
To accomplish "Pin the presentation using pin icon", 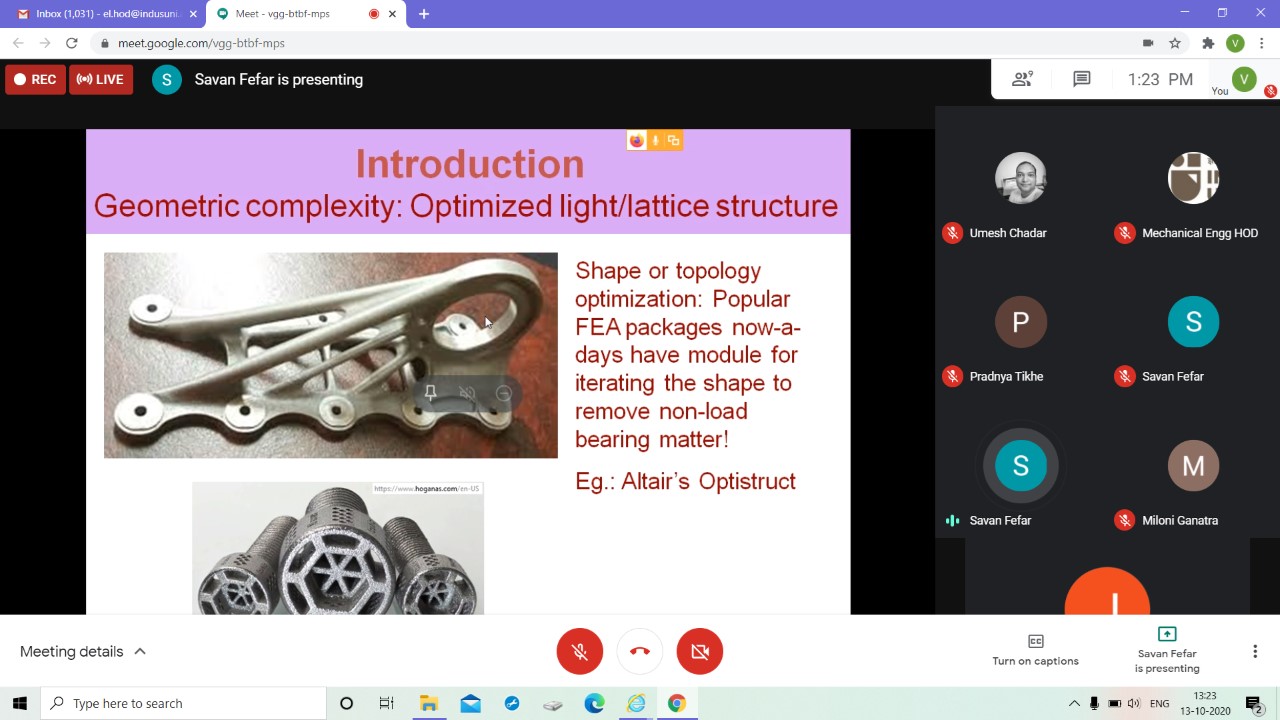I will pos(431,393).
